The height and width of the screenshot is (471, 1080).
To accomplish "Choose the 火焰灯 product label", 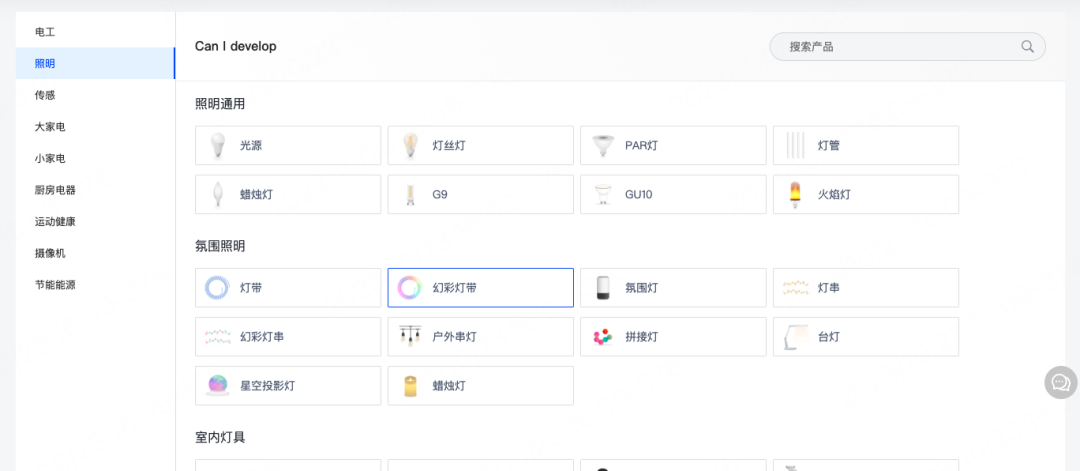I will [x=834, y=195].
